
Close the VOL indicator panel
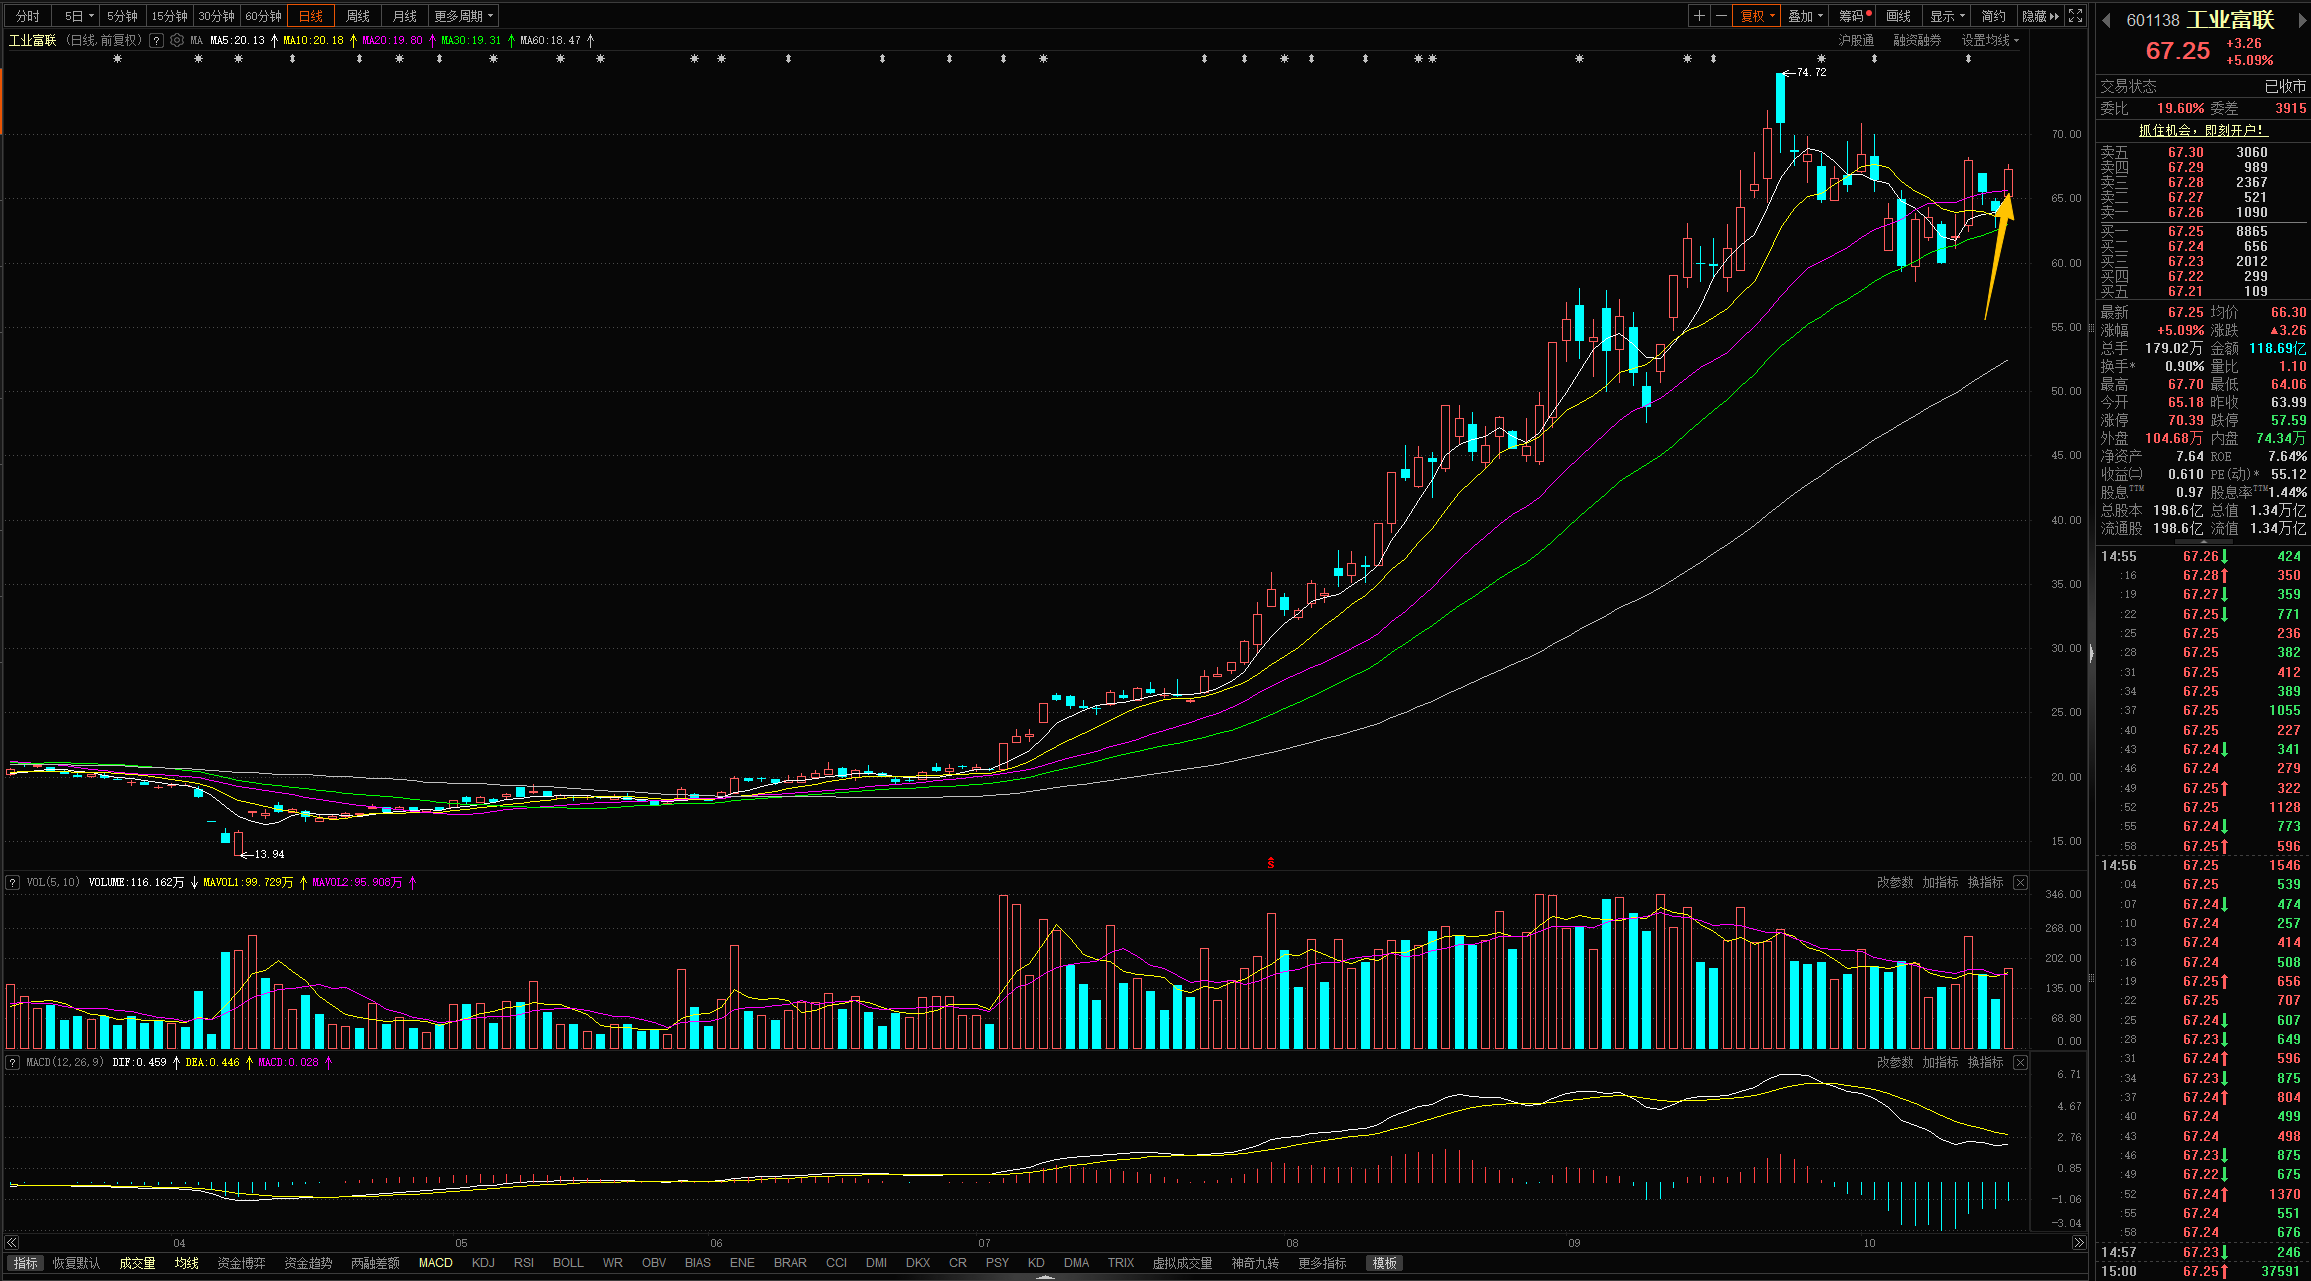2020,882
